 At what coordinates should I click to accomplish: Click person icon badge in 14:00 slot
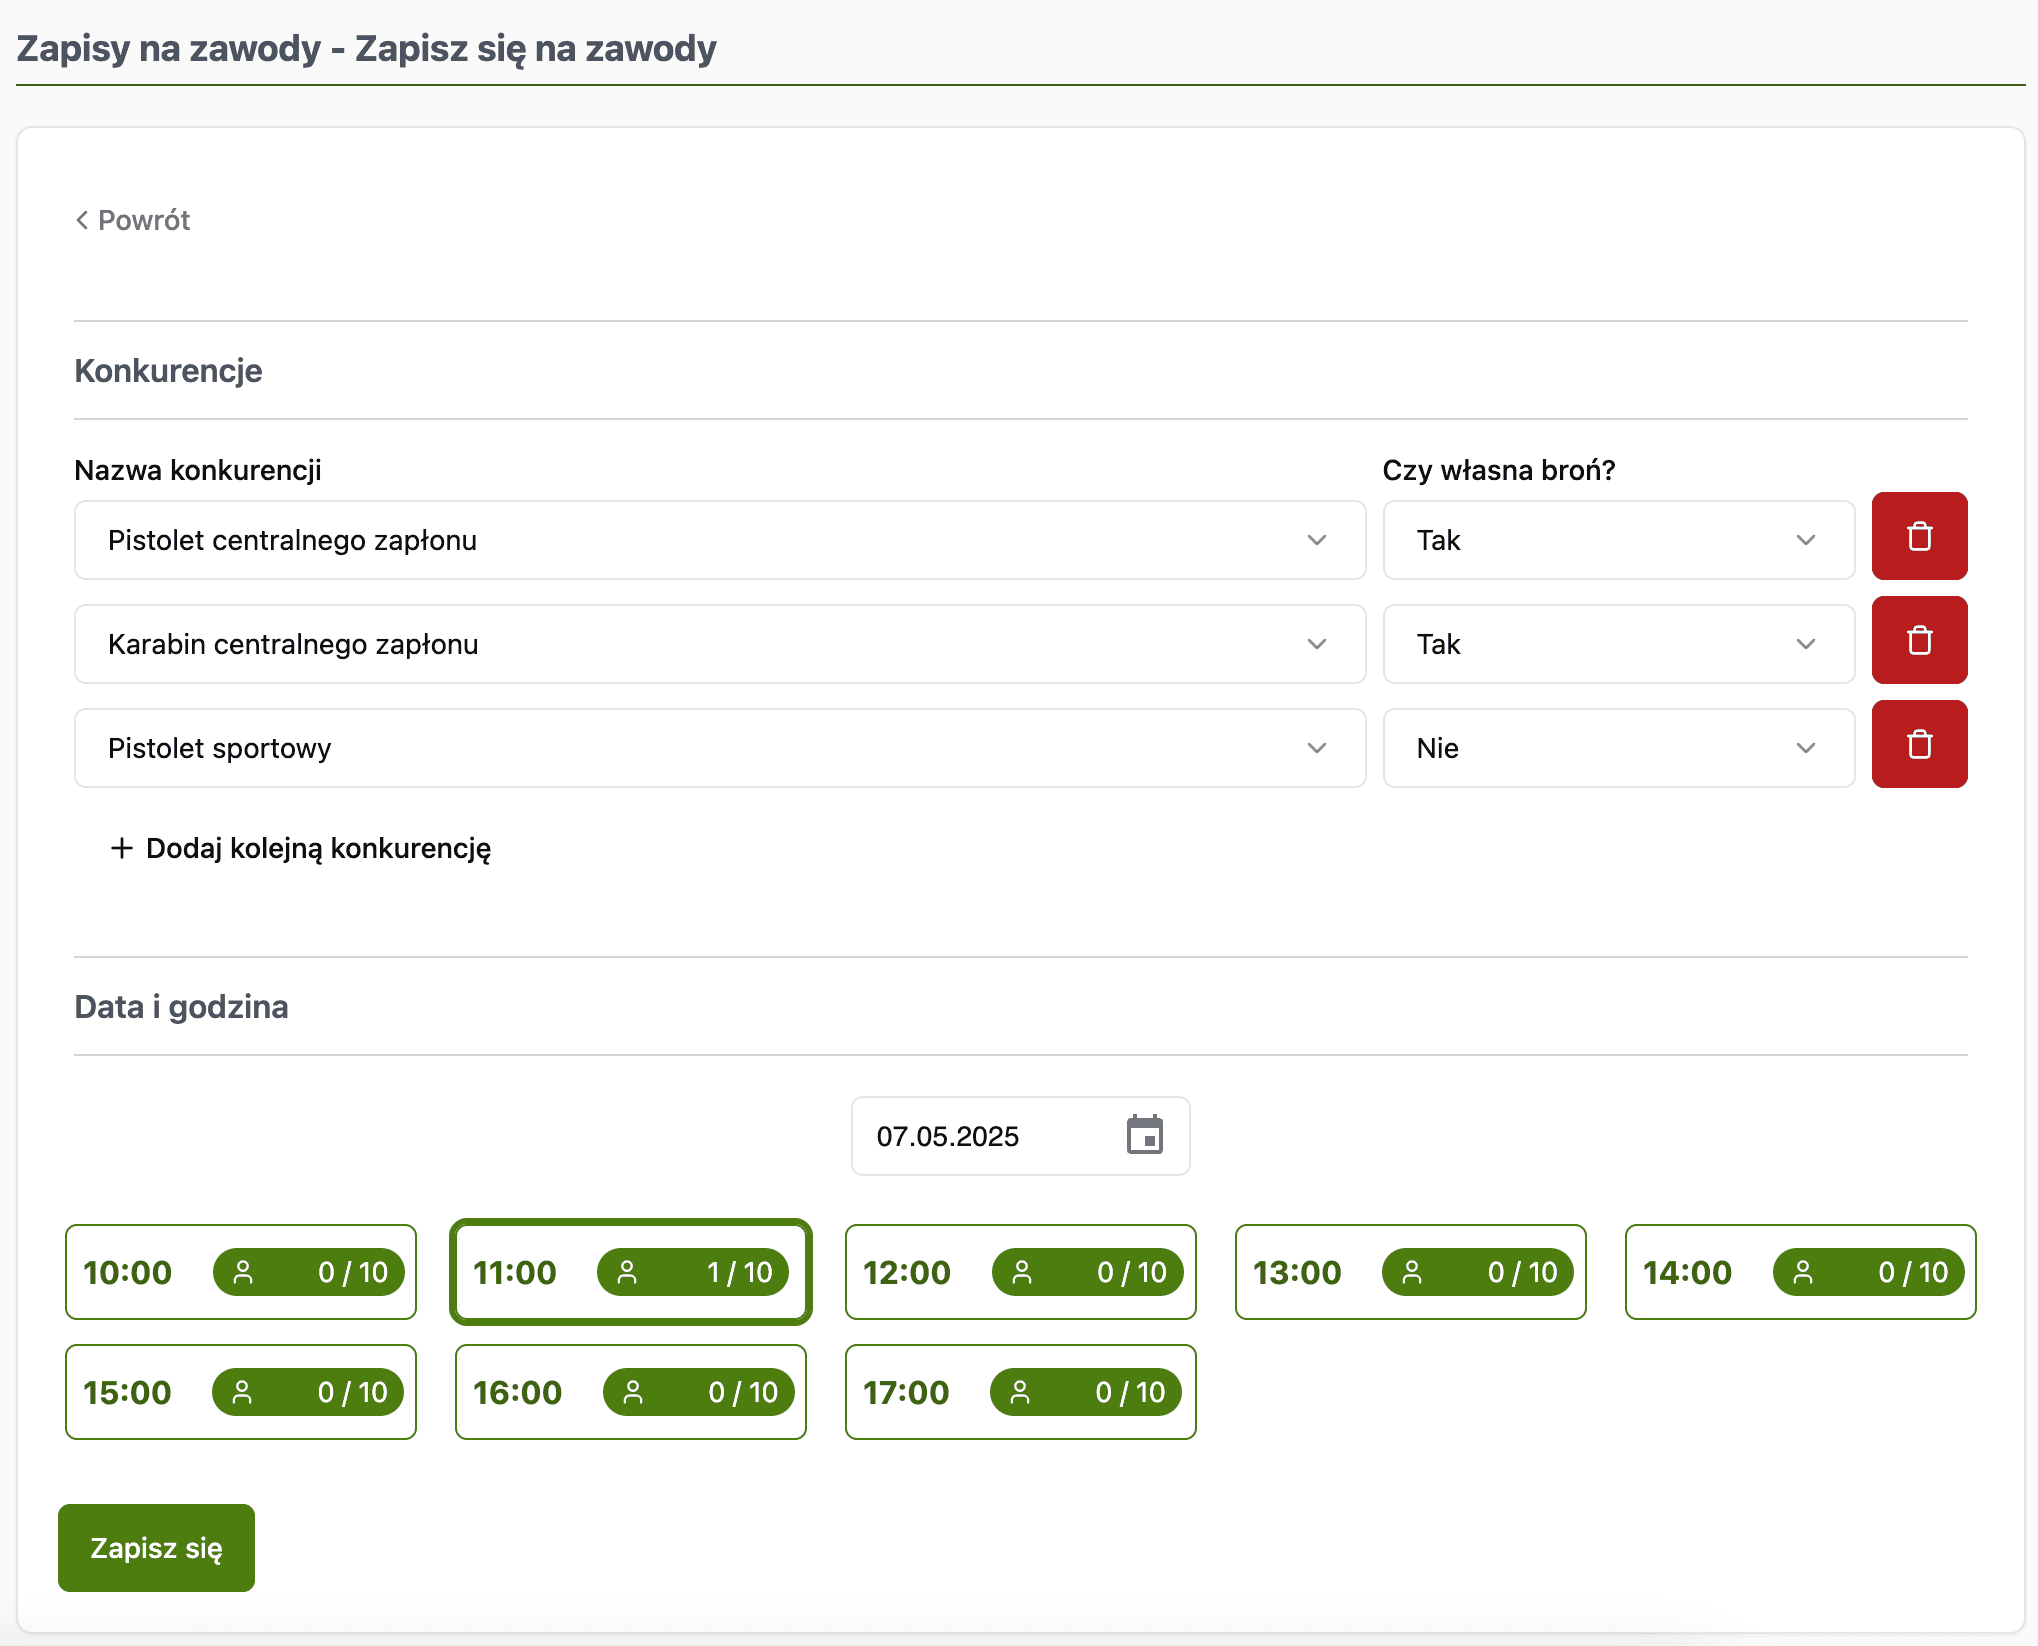pos(1803,1272)
